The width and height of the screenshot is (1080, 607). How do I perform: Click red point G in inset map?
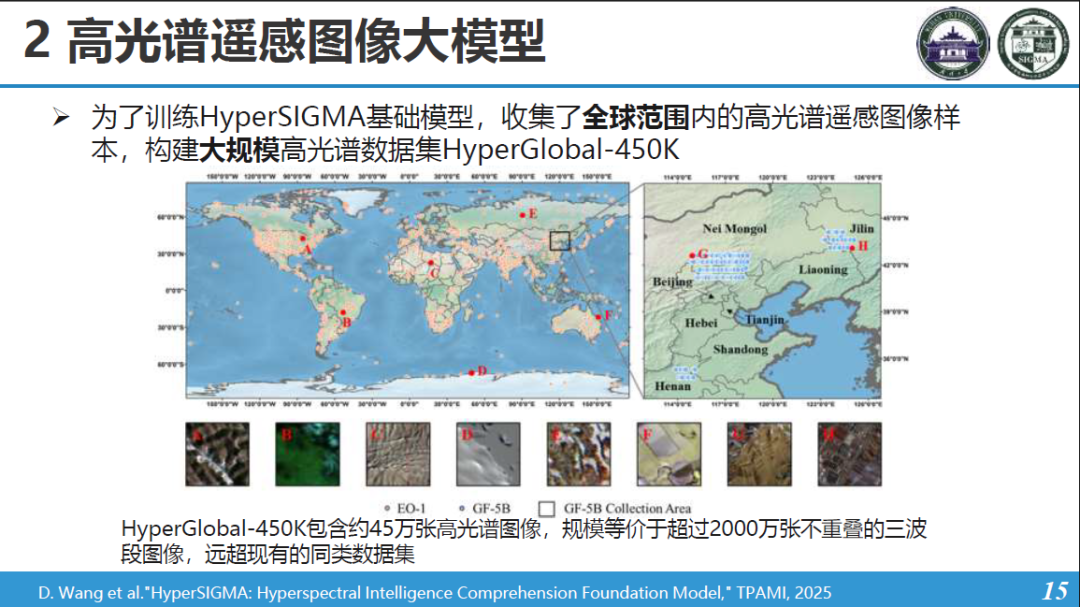[x=692, y=256]
